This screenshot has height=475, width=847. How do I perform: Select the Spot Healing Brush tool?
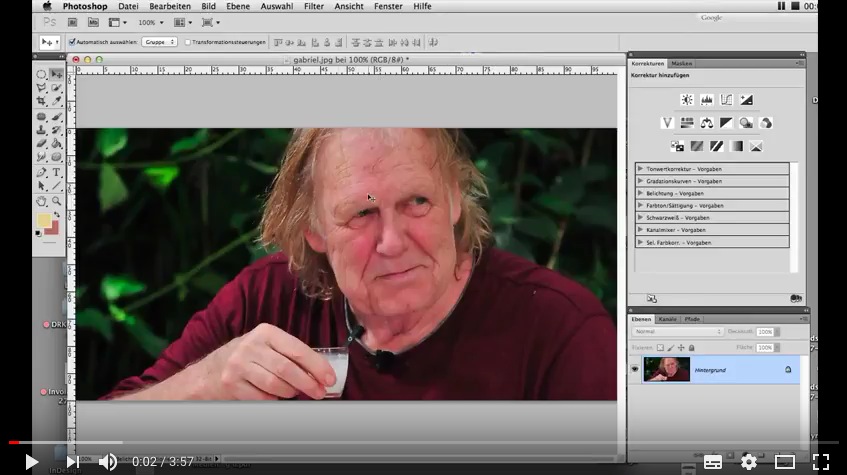pyautogui.click(x=42, y=117)
